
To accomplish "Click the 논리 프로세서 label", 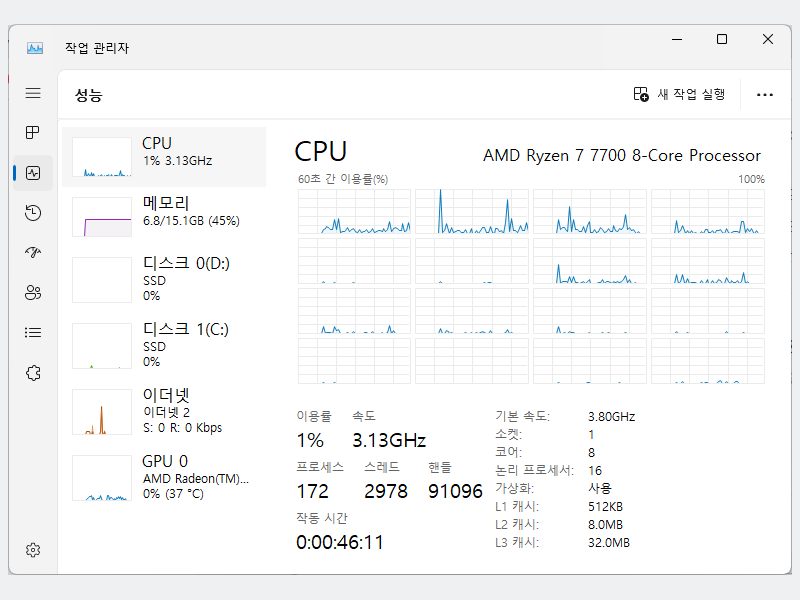I will coord(534,470).
